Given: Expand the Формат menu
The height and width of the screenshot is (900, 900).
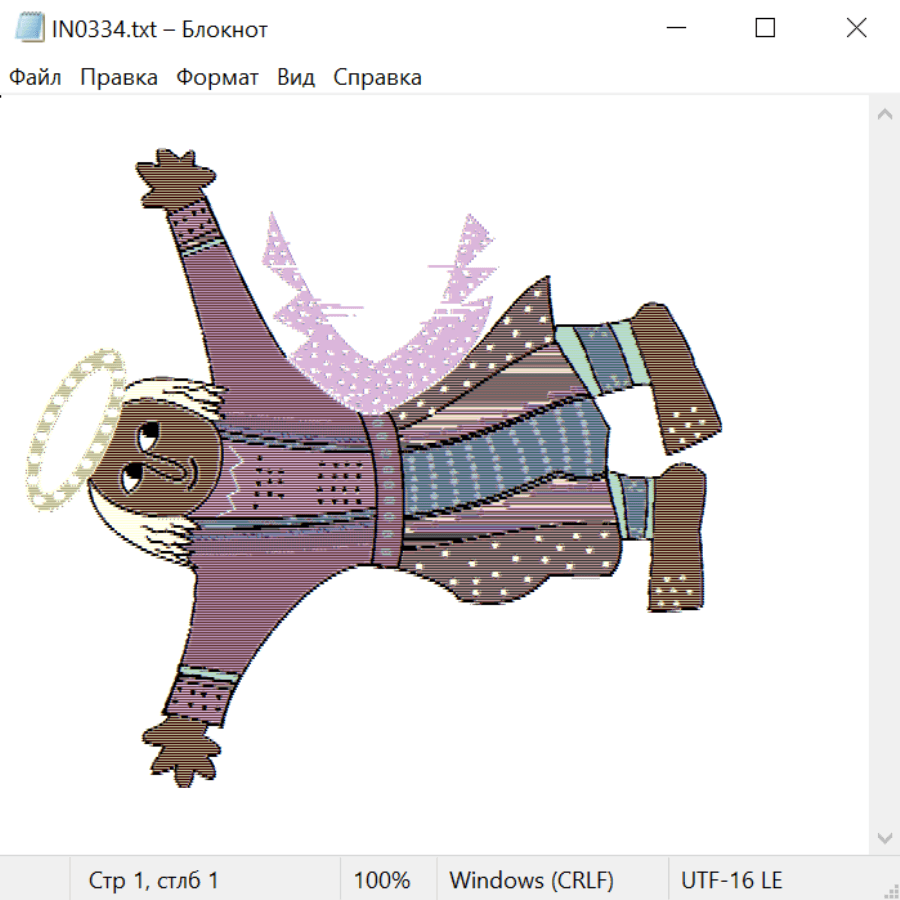Looking at the screenshot, I should 217,78.
